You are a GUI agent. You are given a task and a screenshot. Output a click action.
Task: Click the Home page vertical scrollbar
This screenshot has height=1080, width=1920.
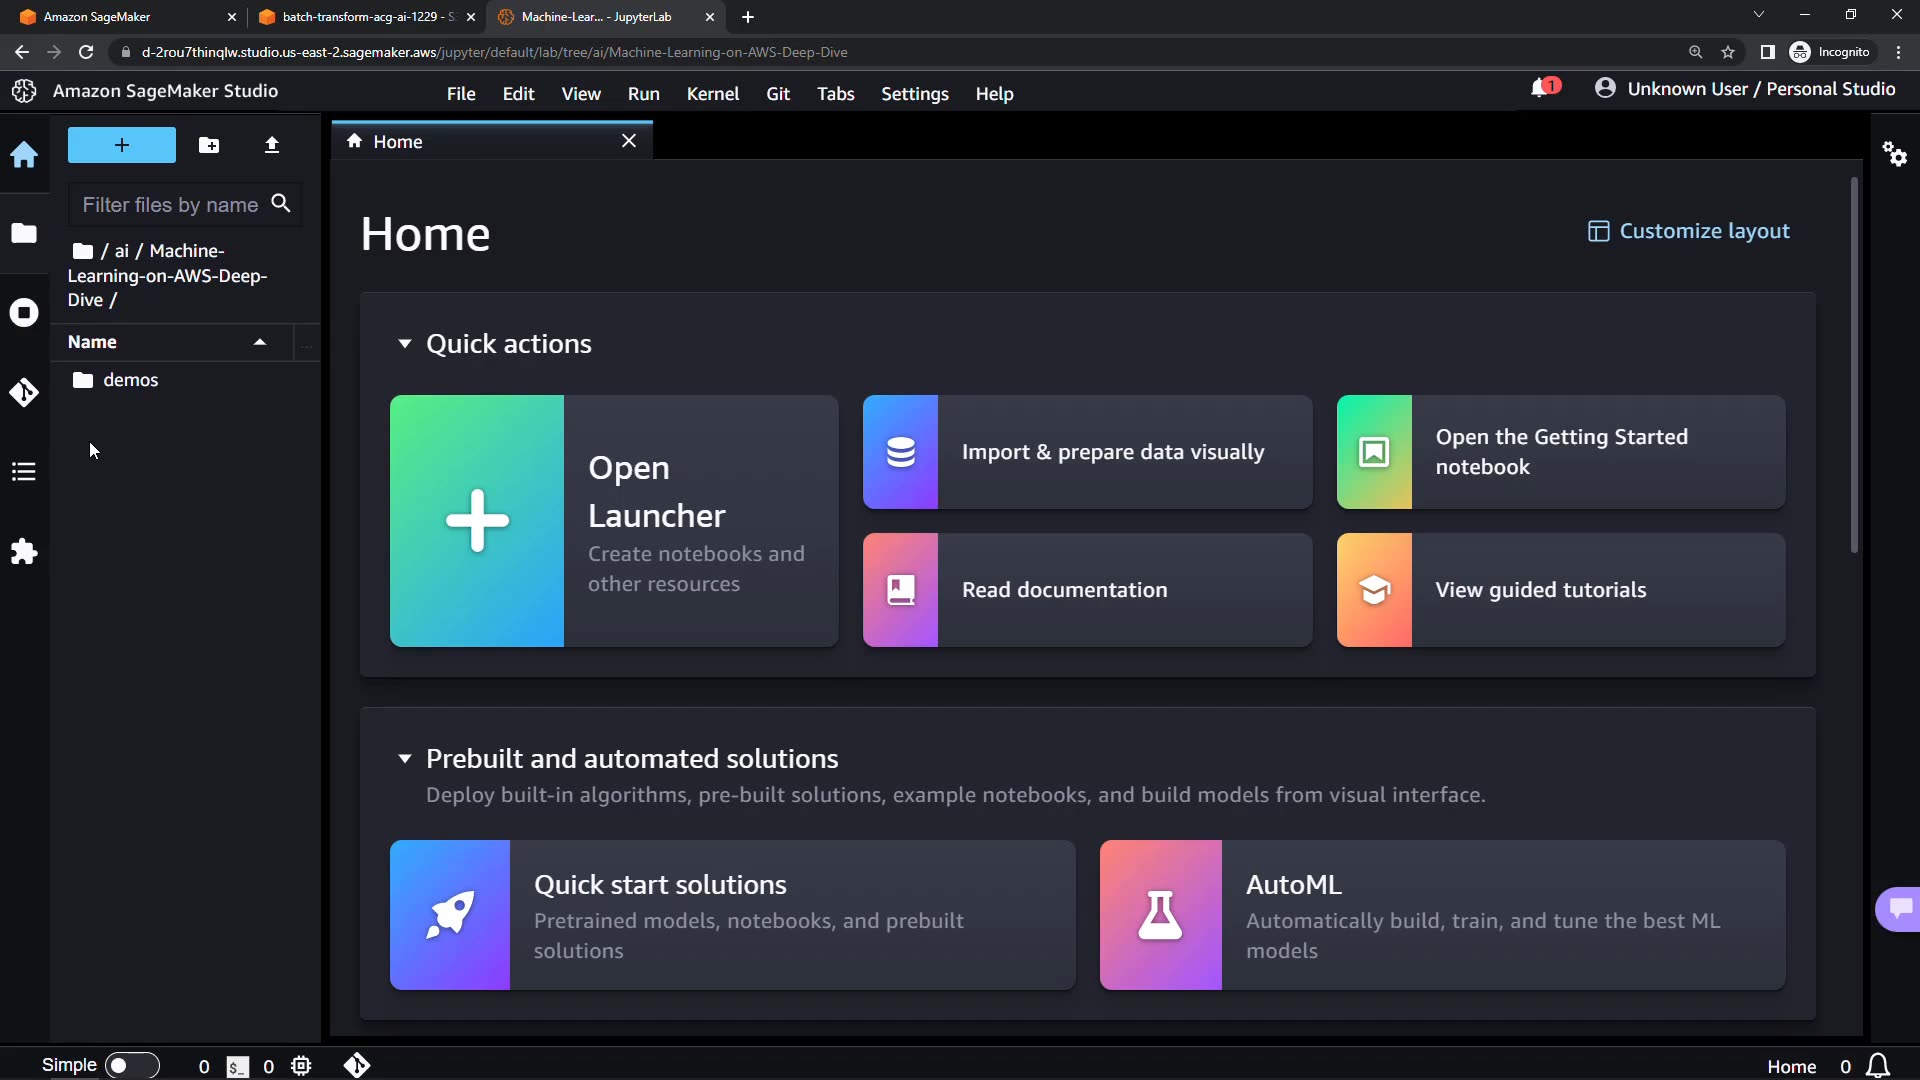coord(1853,365)
